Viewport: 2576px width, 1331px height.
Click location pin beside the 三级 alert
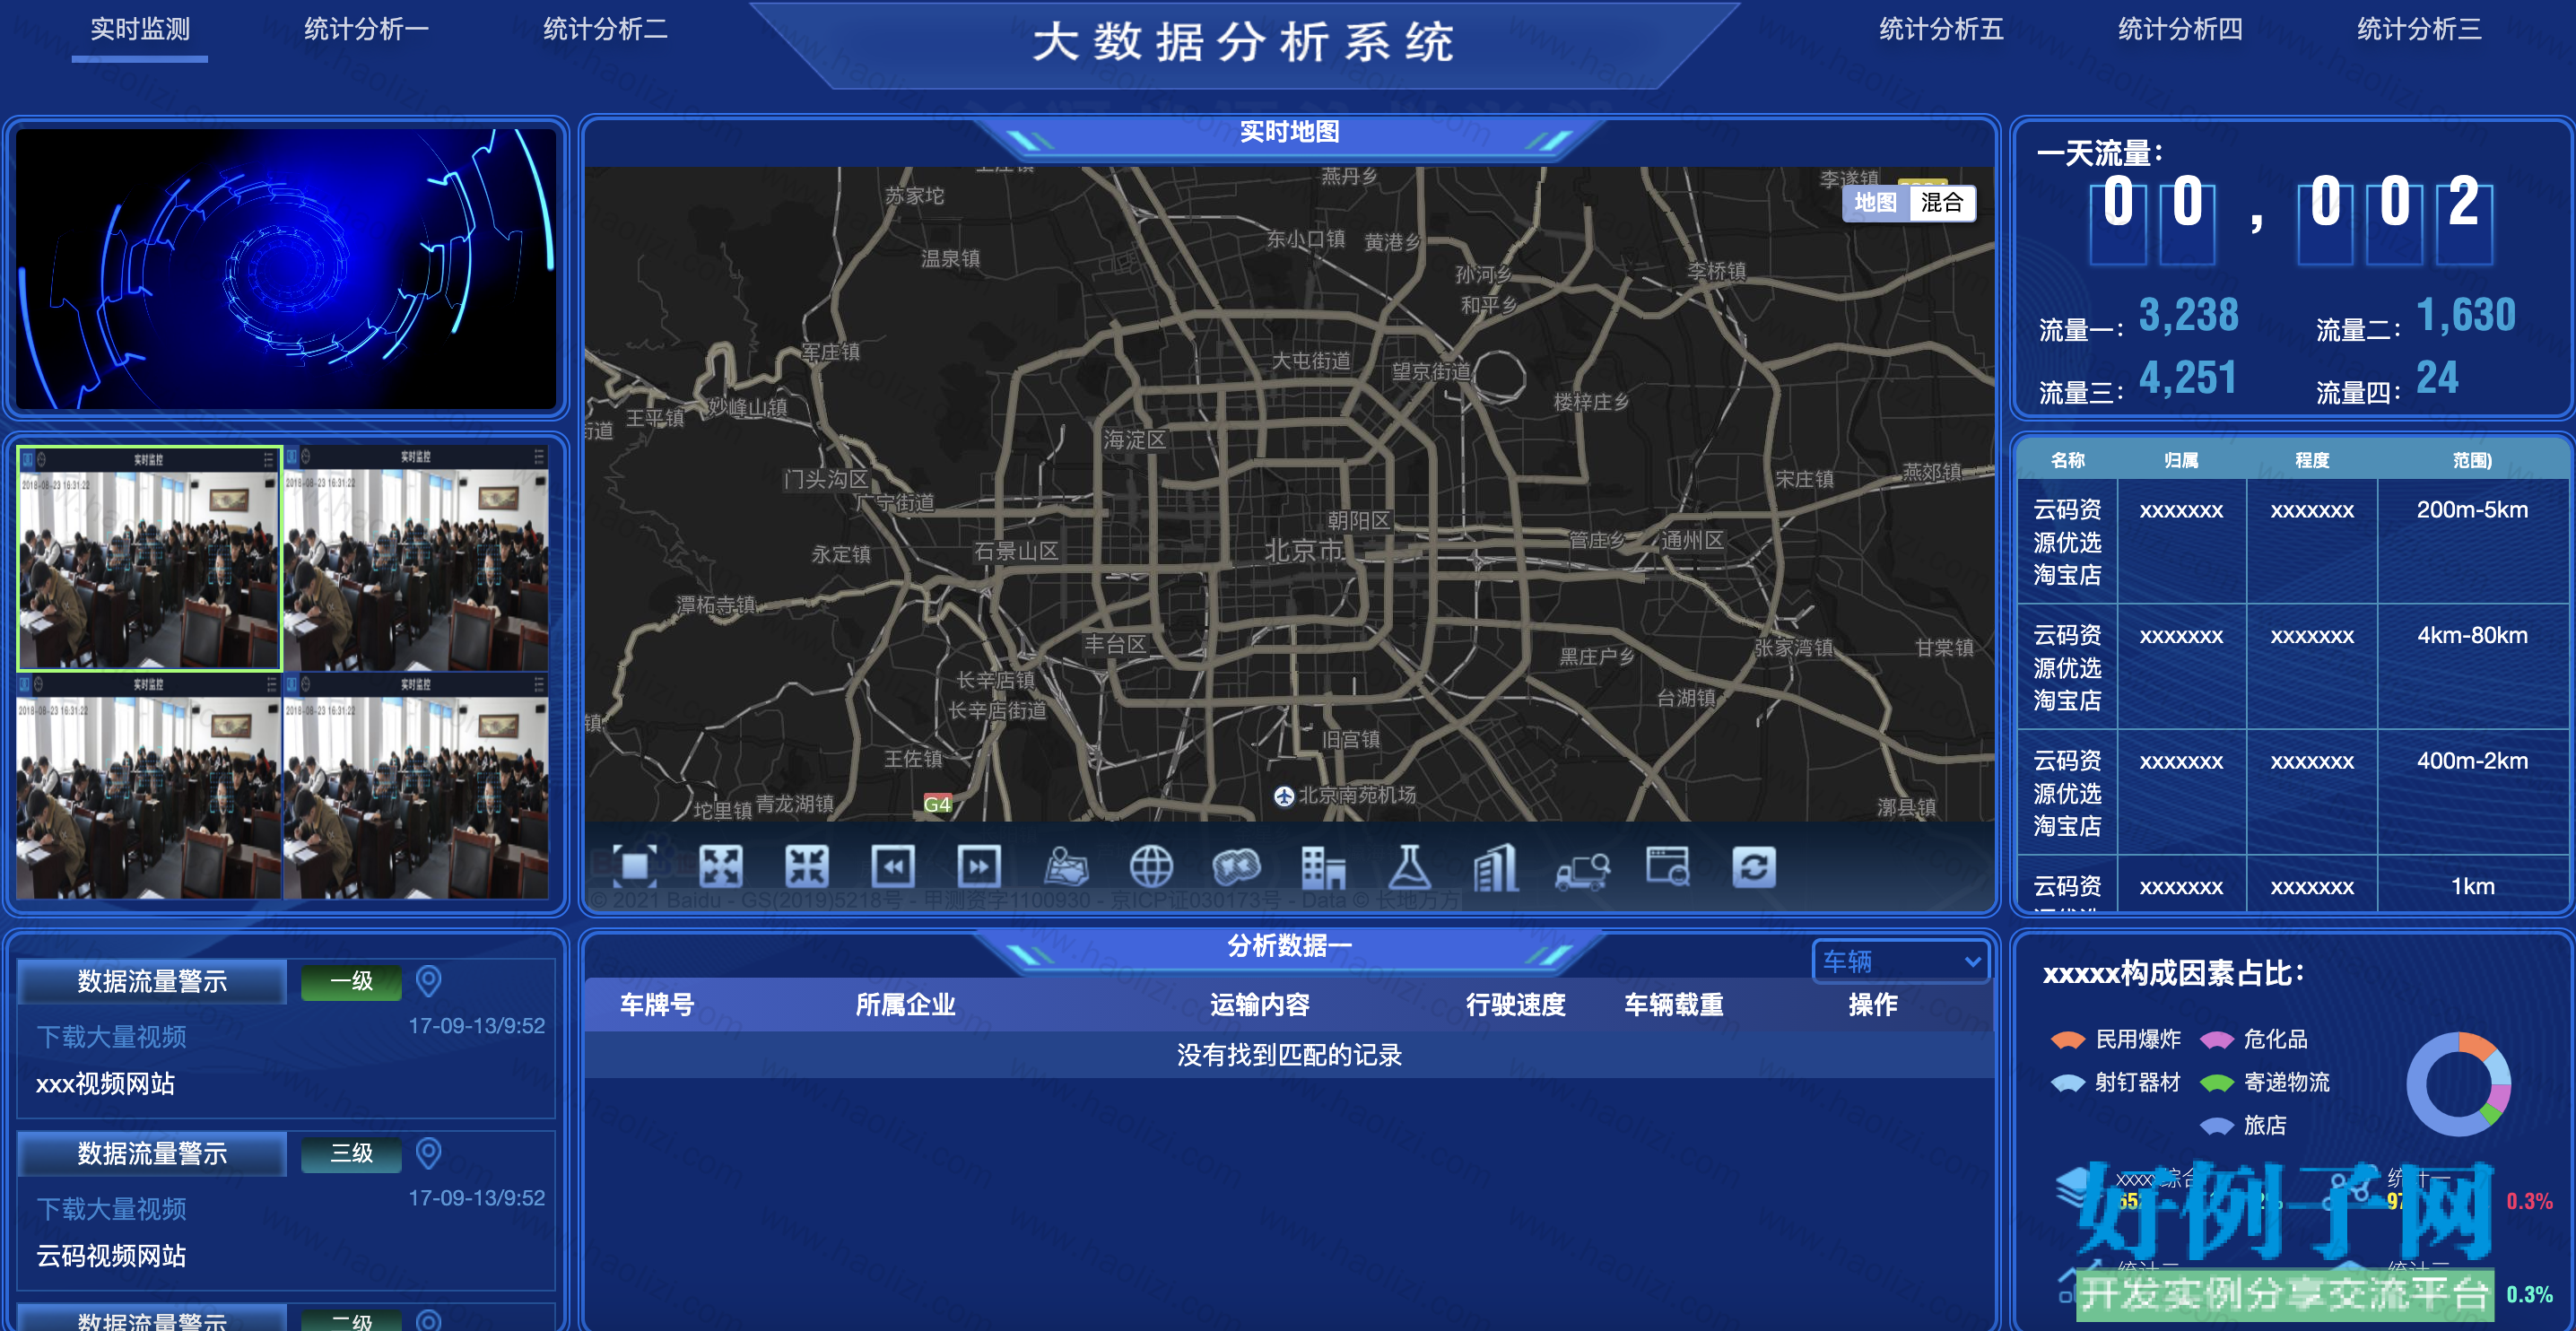coord(428,1153)
